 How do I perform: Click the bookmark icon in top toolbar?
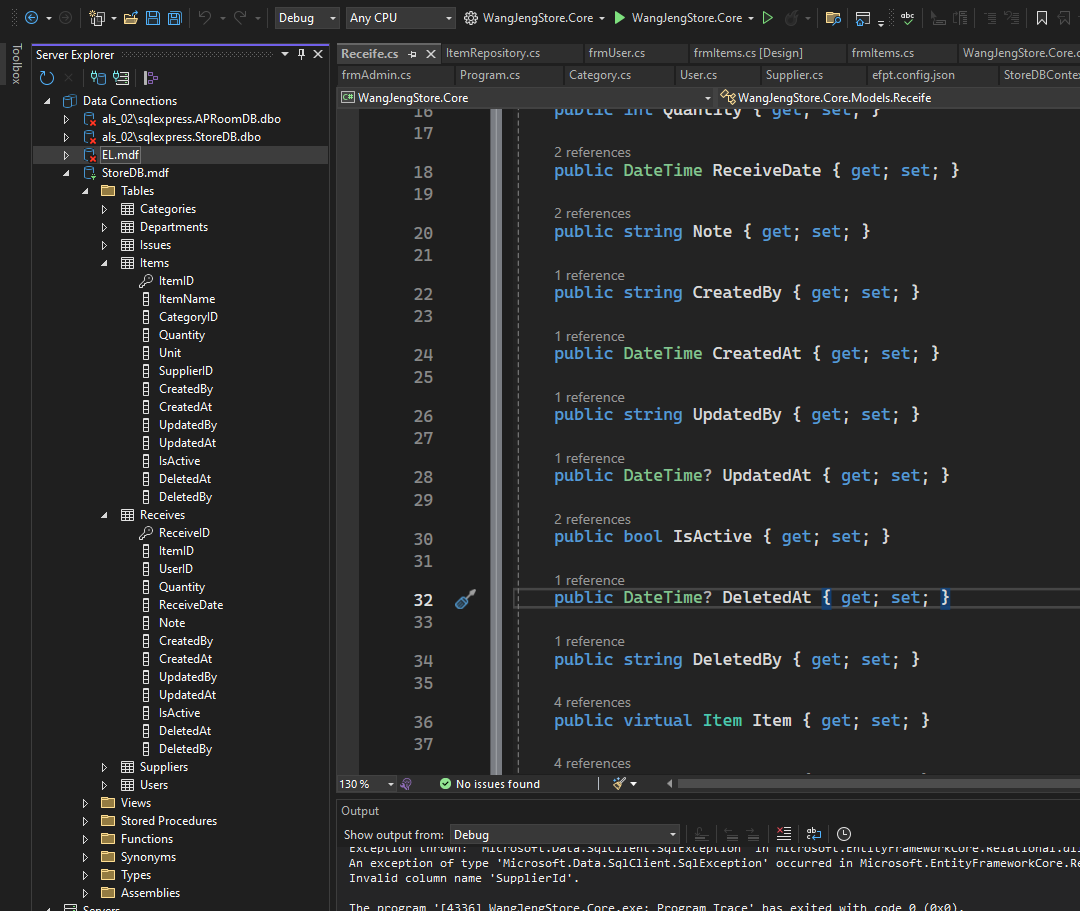[x=1041, y=18]
